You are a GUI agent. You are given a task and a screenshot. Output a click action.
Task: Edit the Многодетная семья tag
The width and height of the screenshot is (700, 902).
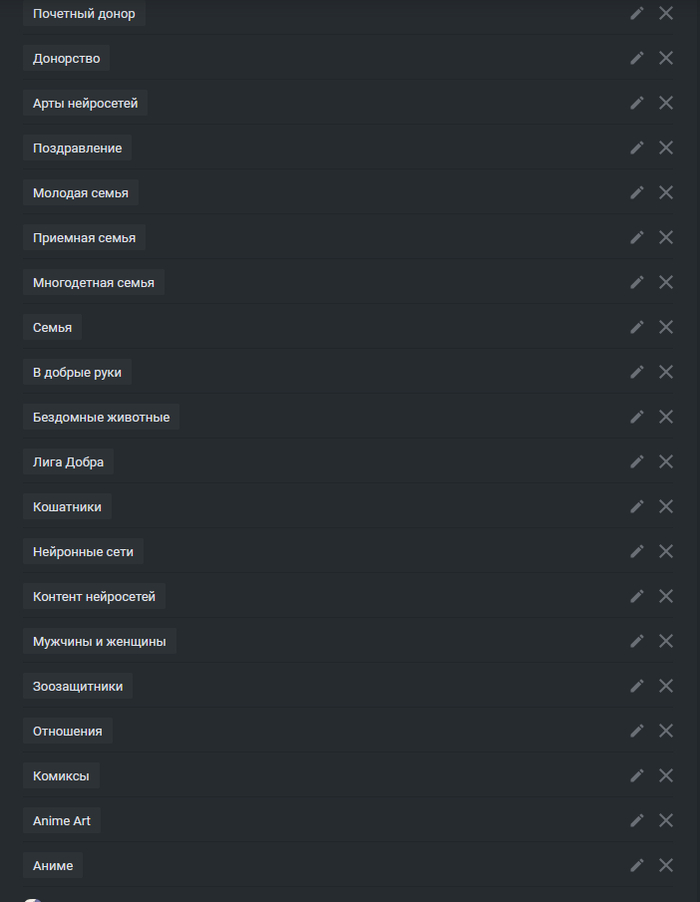[637, 282]
